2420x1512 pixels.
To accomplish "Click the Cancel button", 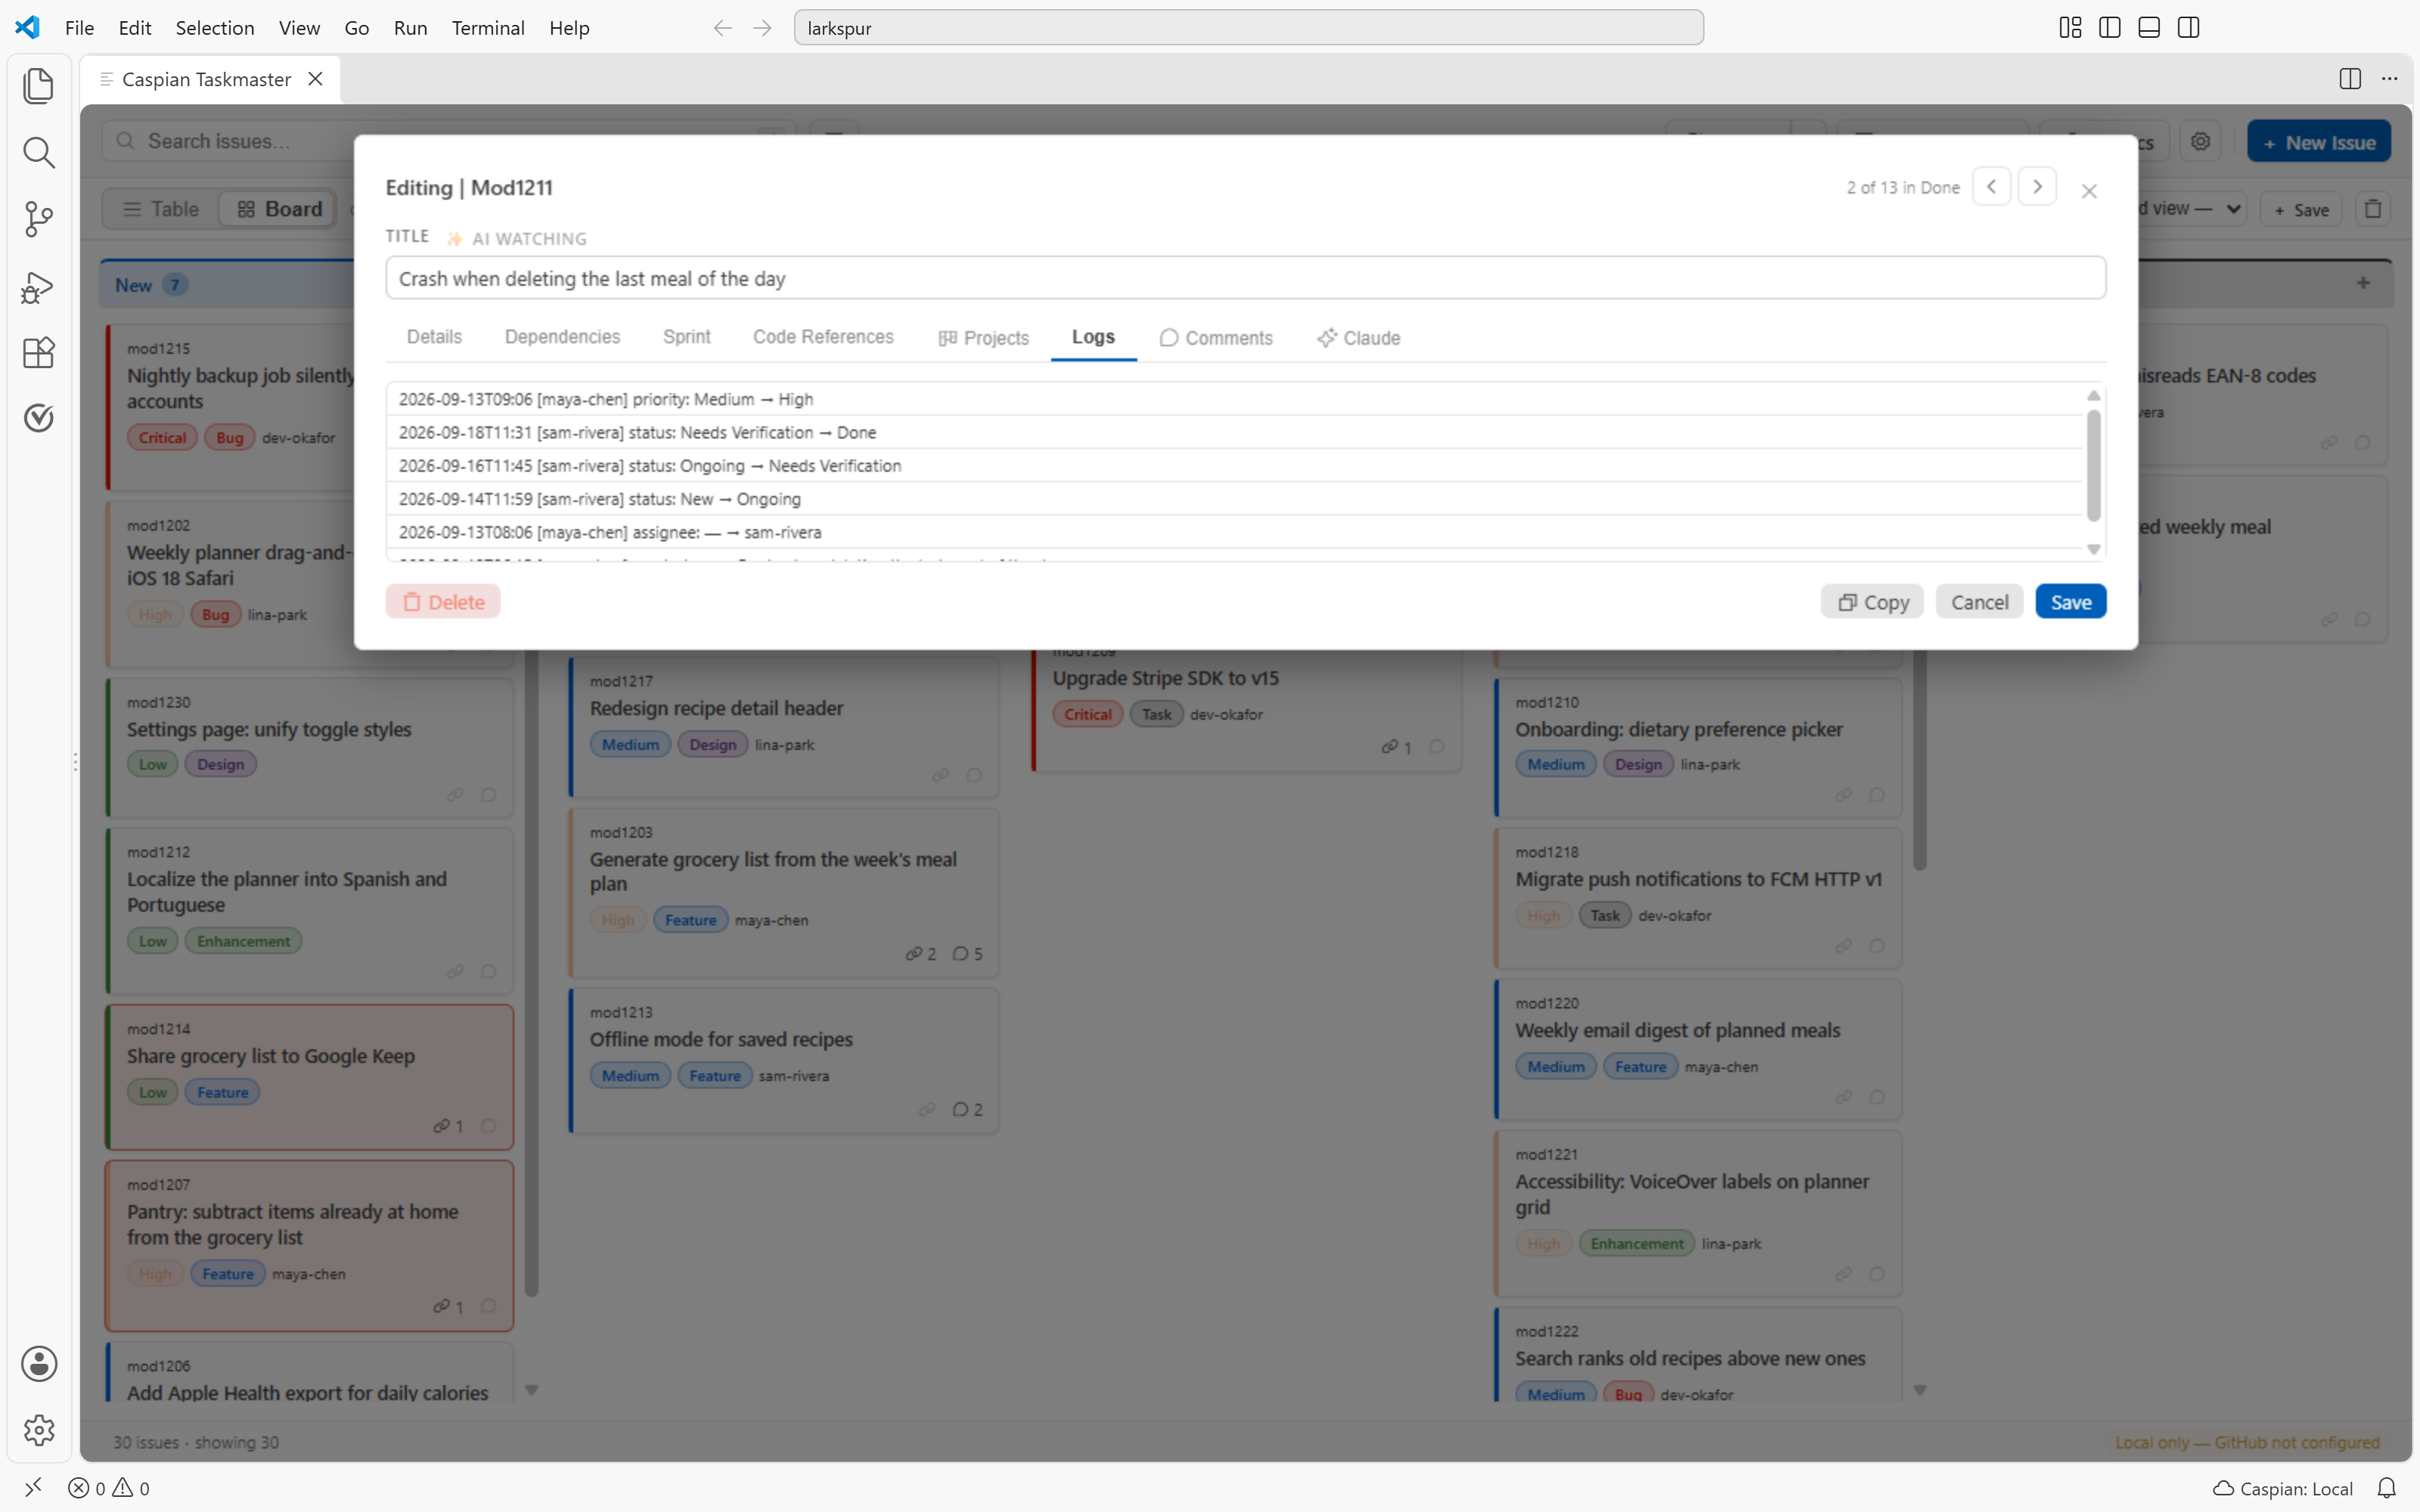I will click(1979, 602).
